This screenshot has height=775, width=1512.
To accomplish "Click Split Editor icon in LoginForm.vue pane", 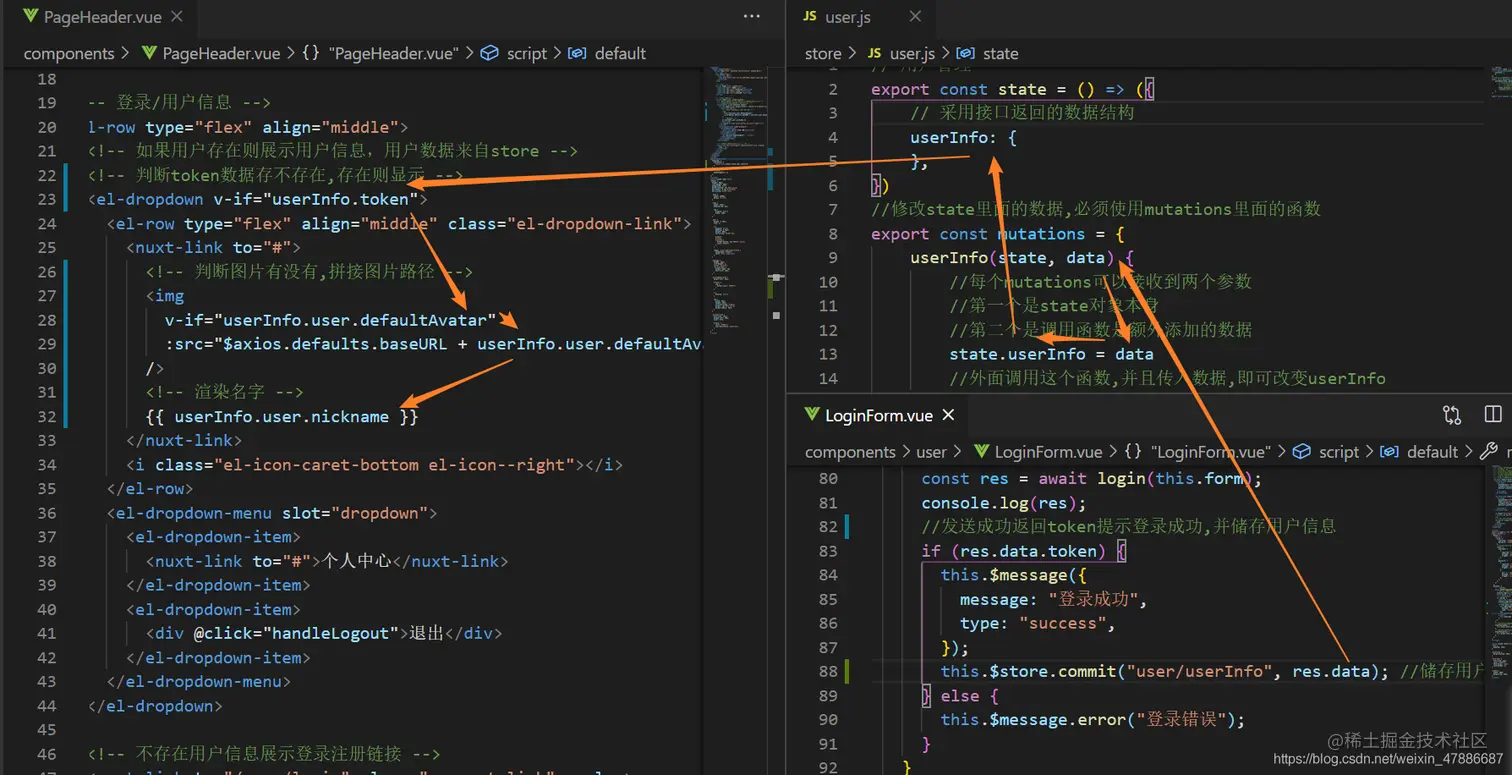I will coord(1493,415).
